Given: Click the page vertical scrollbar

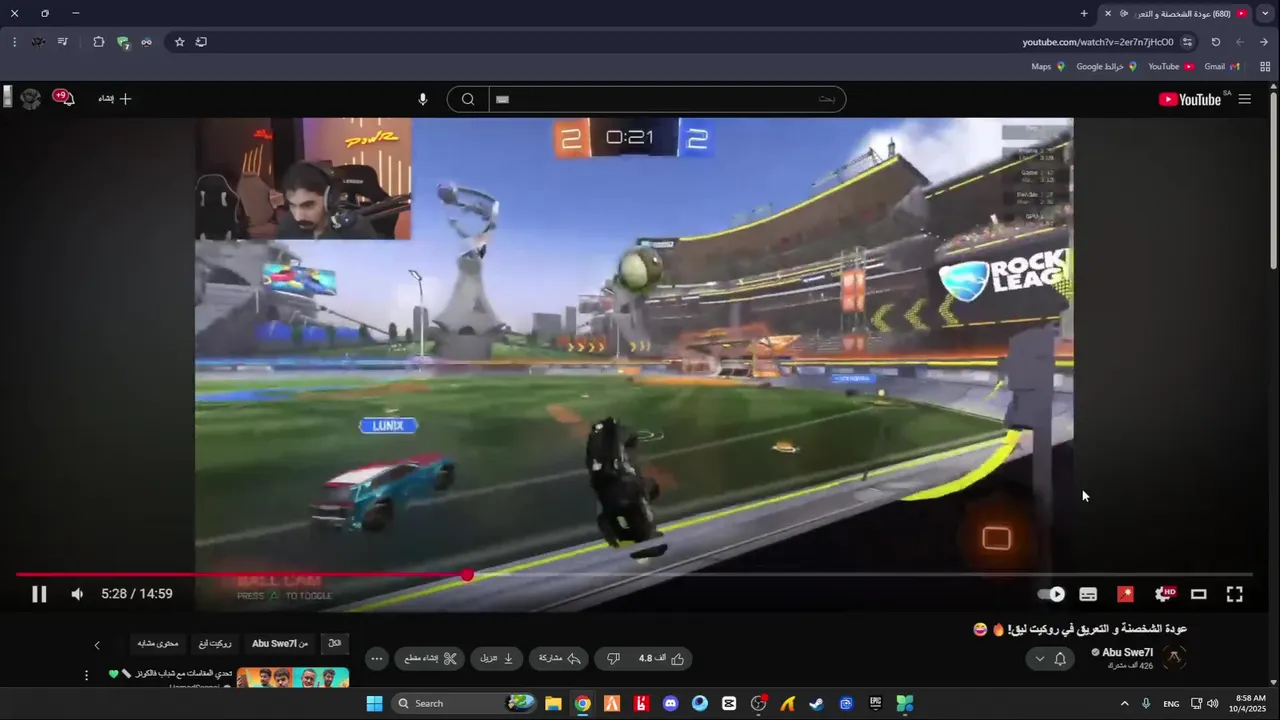Looking at the screenshot, I should [x=1273, y=180].
